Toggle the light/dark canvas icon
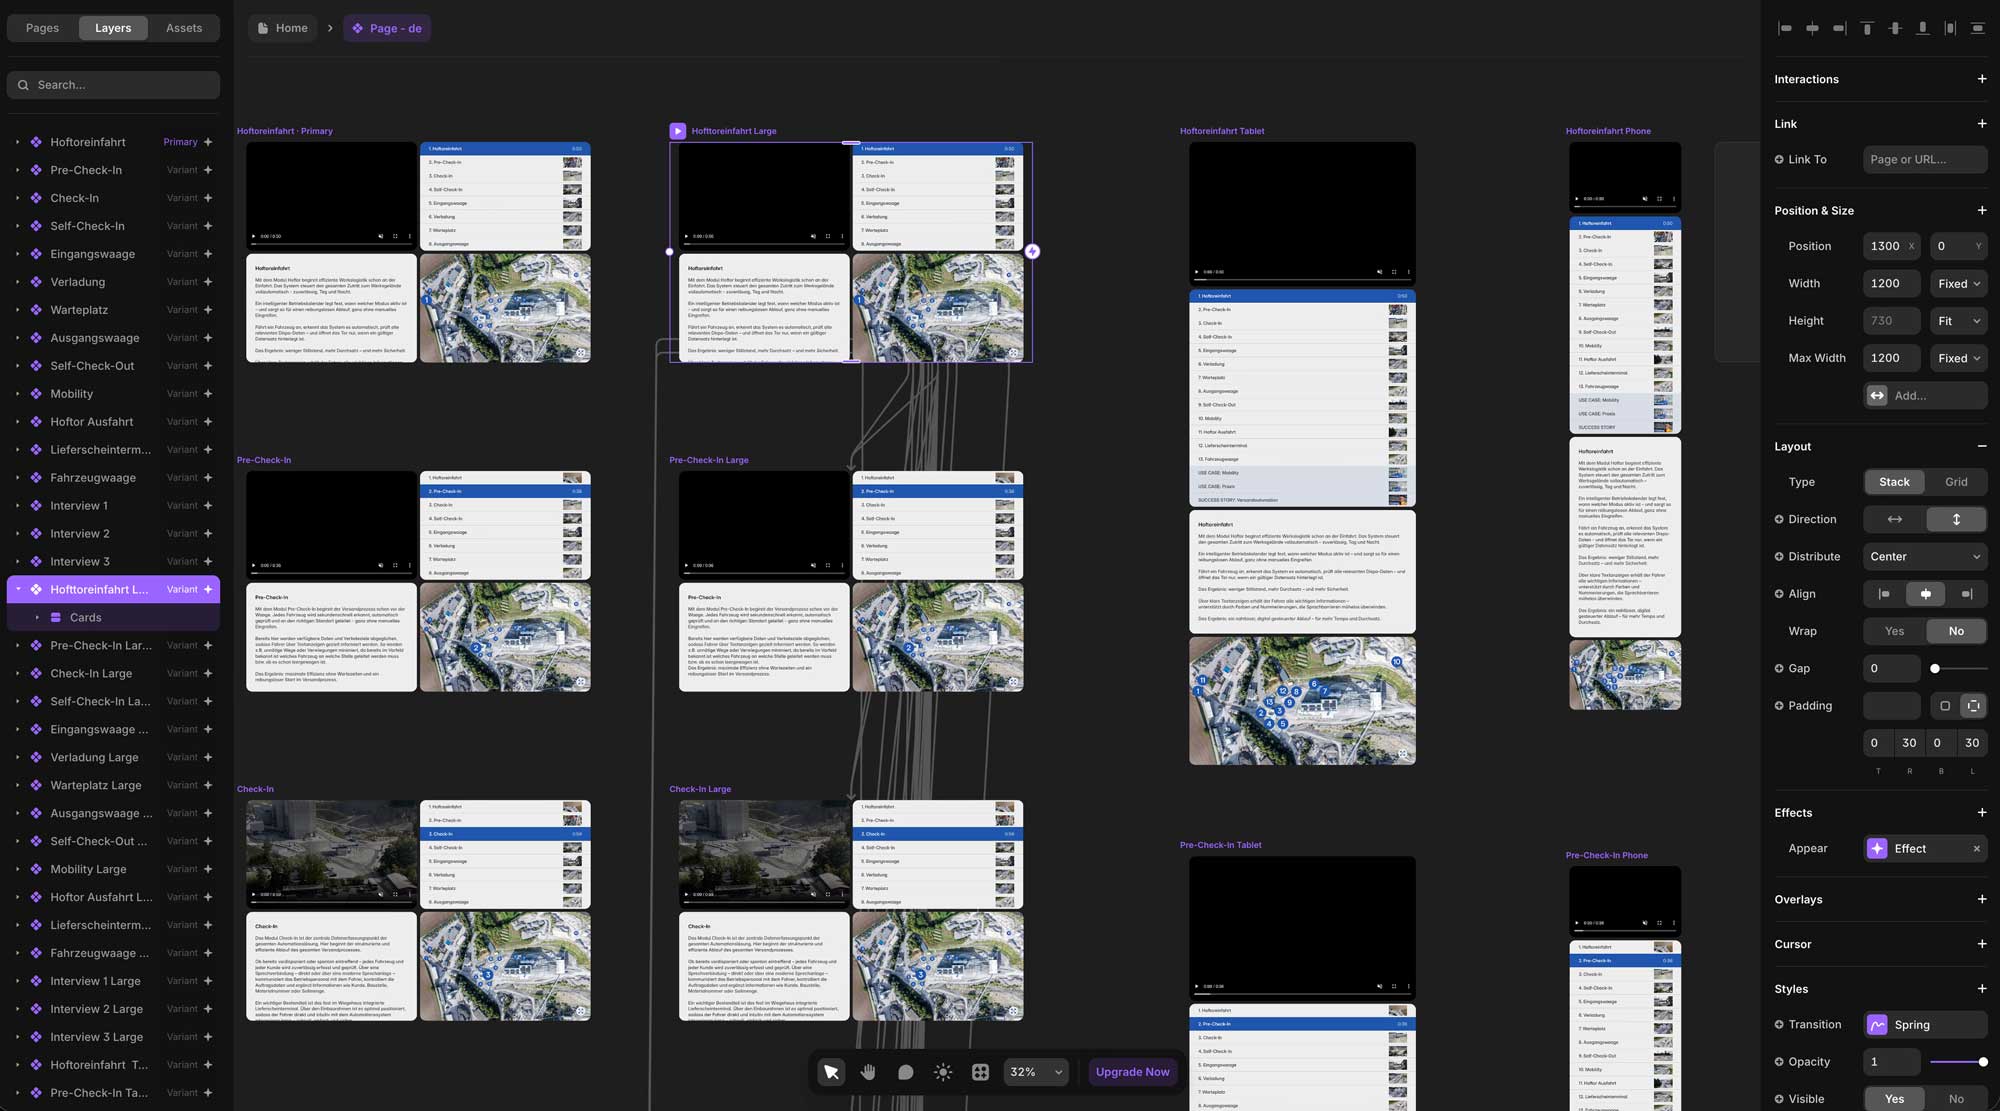2000x1111 pixels. [x=943, y=1072]
